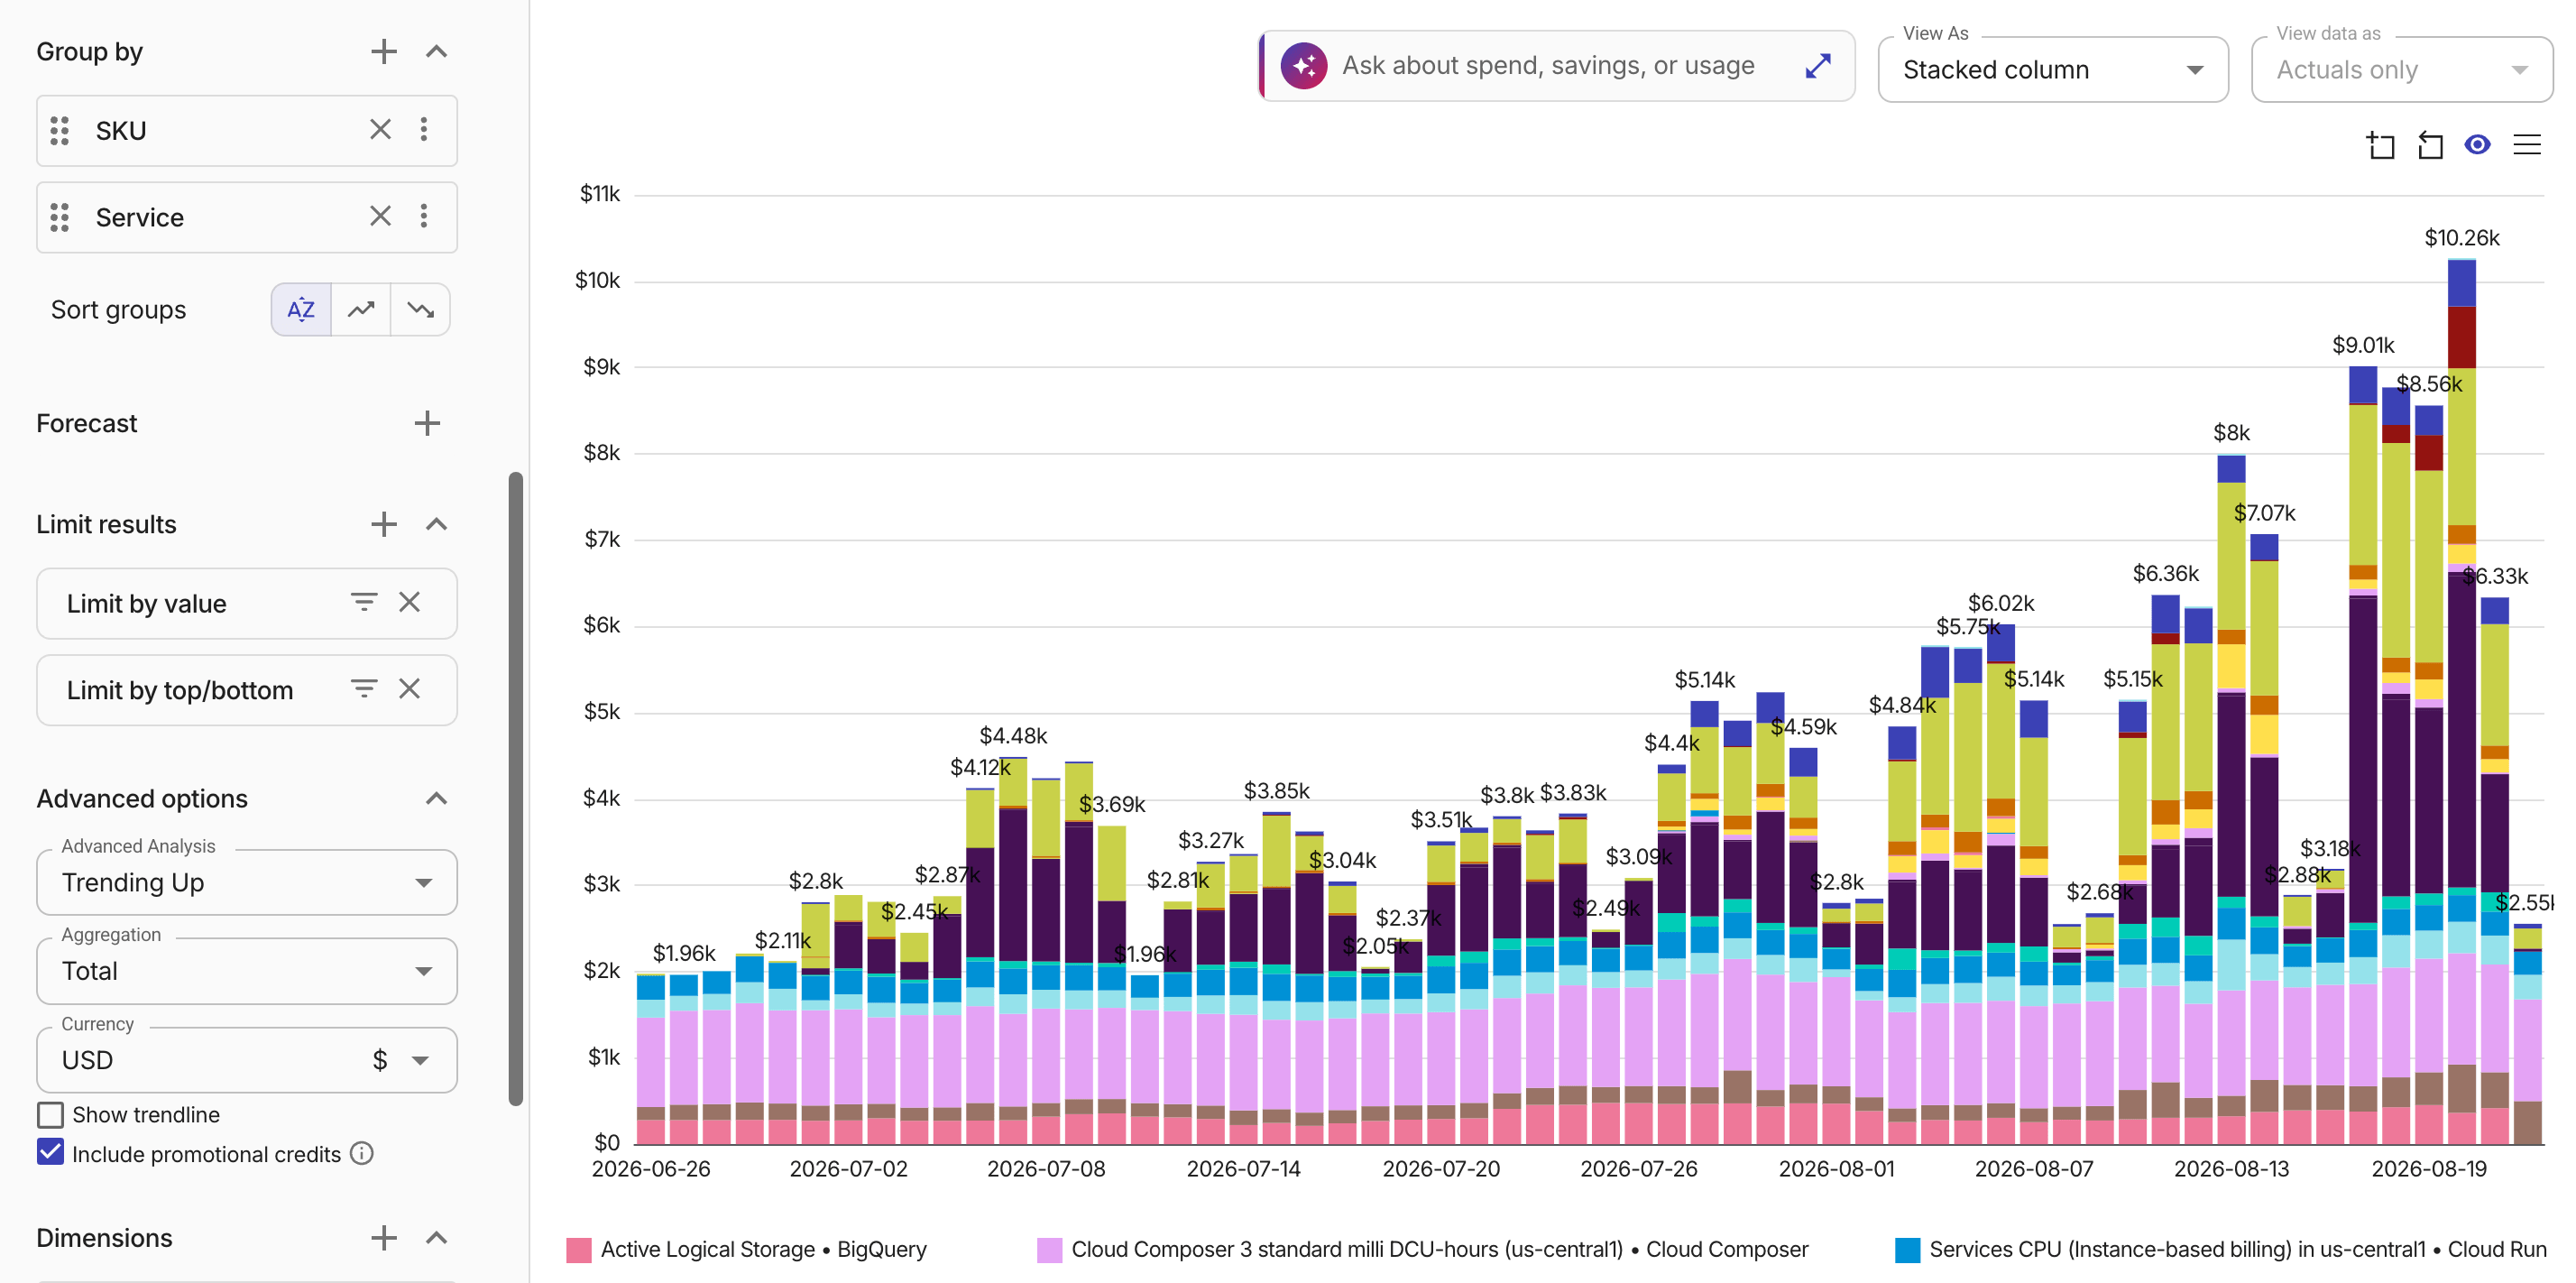Enable the Show trendline checkbox
The height and width of the screenshot is (1283, 2576).
[50, 1115]
